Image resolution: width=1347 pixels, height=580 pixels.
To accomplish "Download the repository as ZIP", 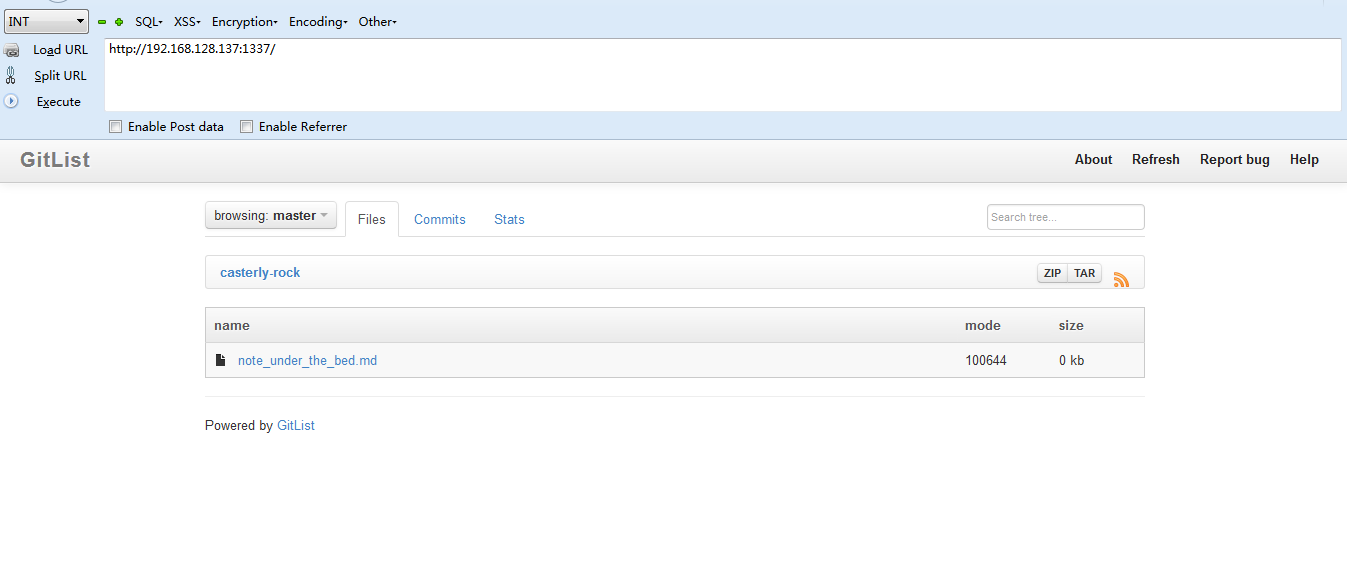I will click(x=1052, y=273).
